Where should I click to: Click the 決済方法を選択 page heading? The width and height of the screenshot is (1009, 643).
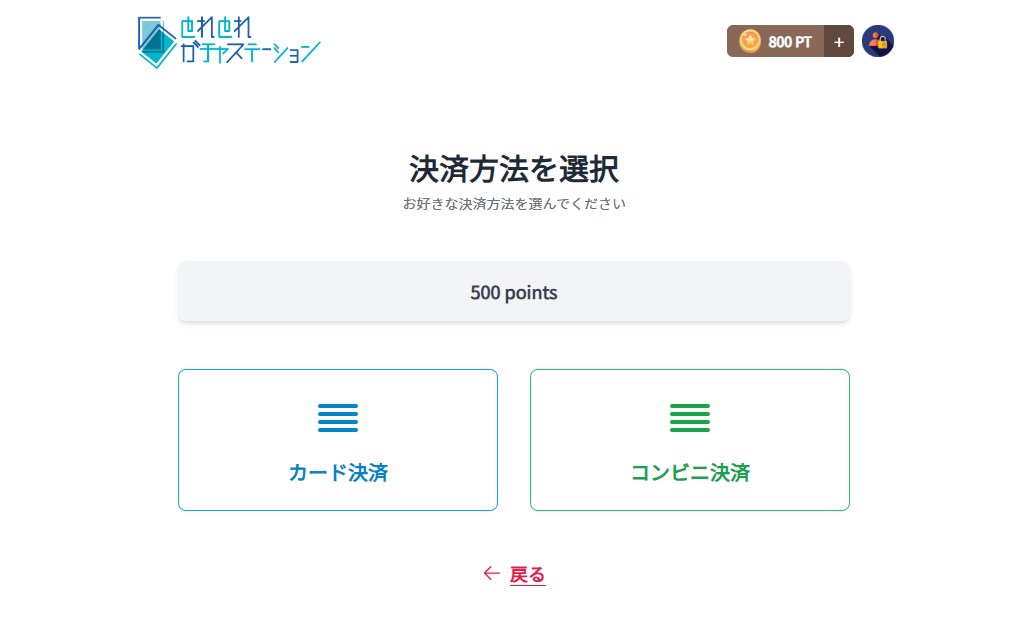pyautogui.click(x=514, y=169)
